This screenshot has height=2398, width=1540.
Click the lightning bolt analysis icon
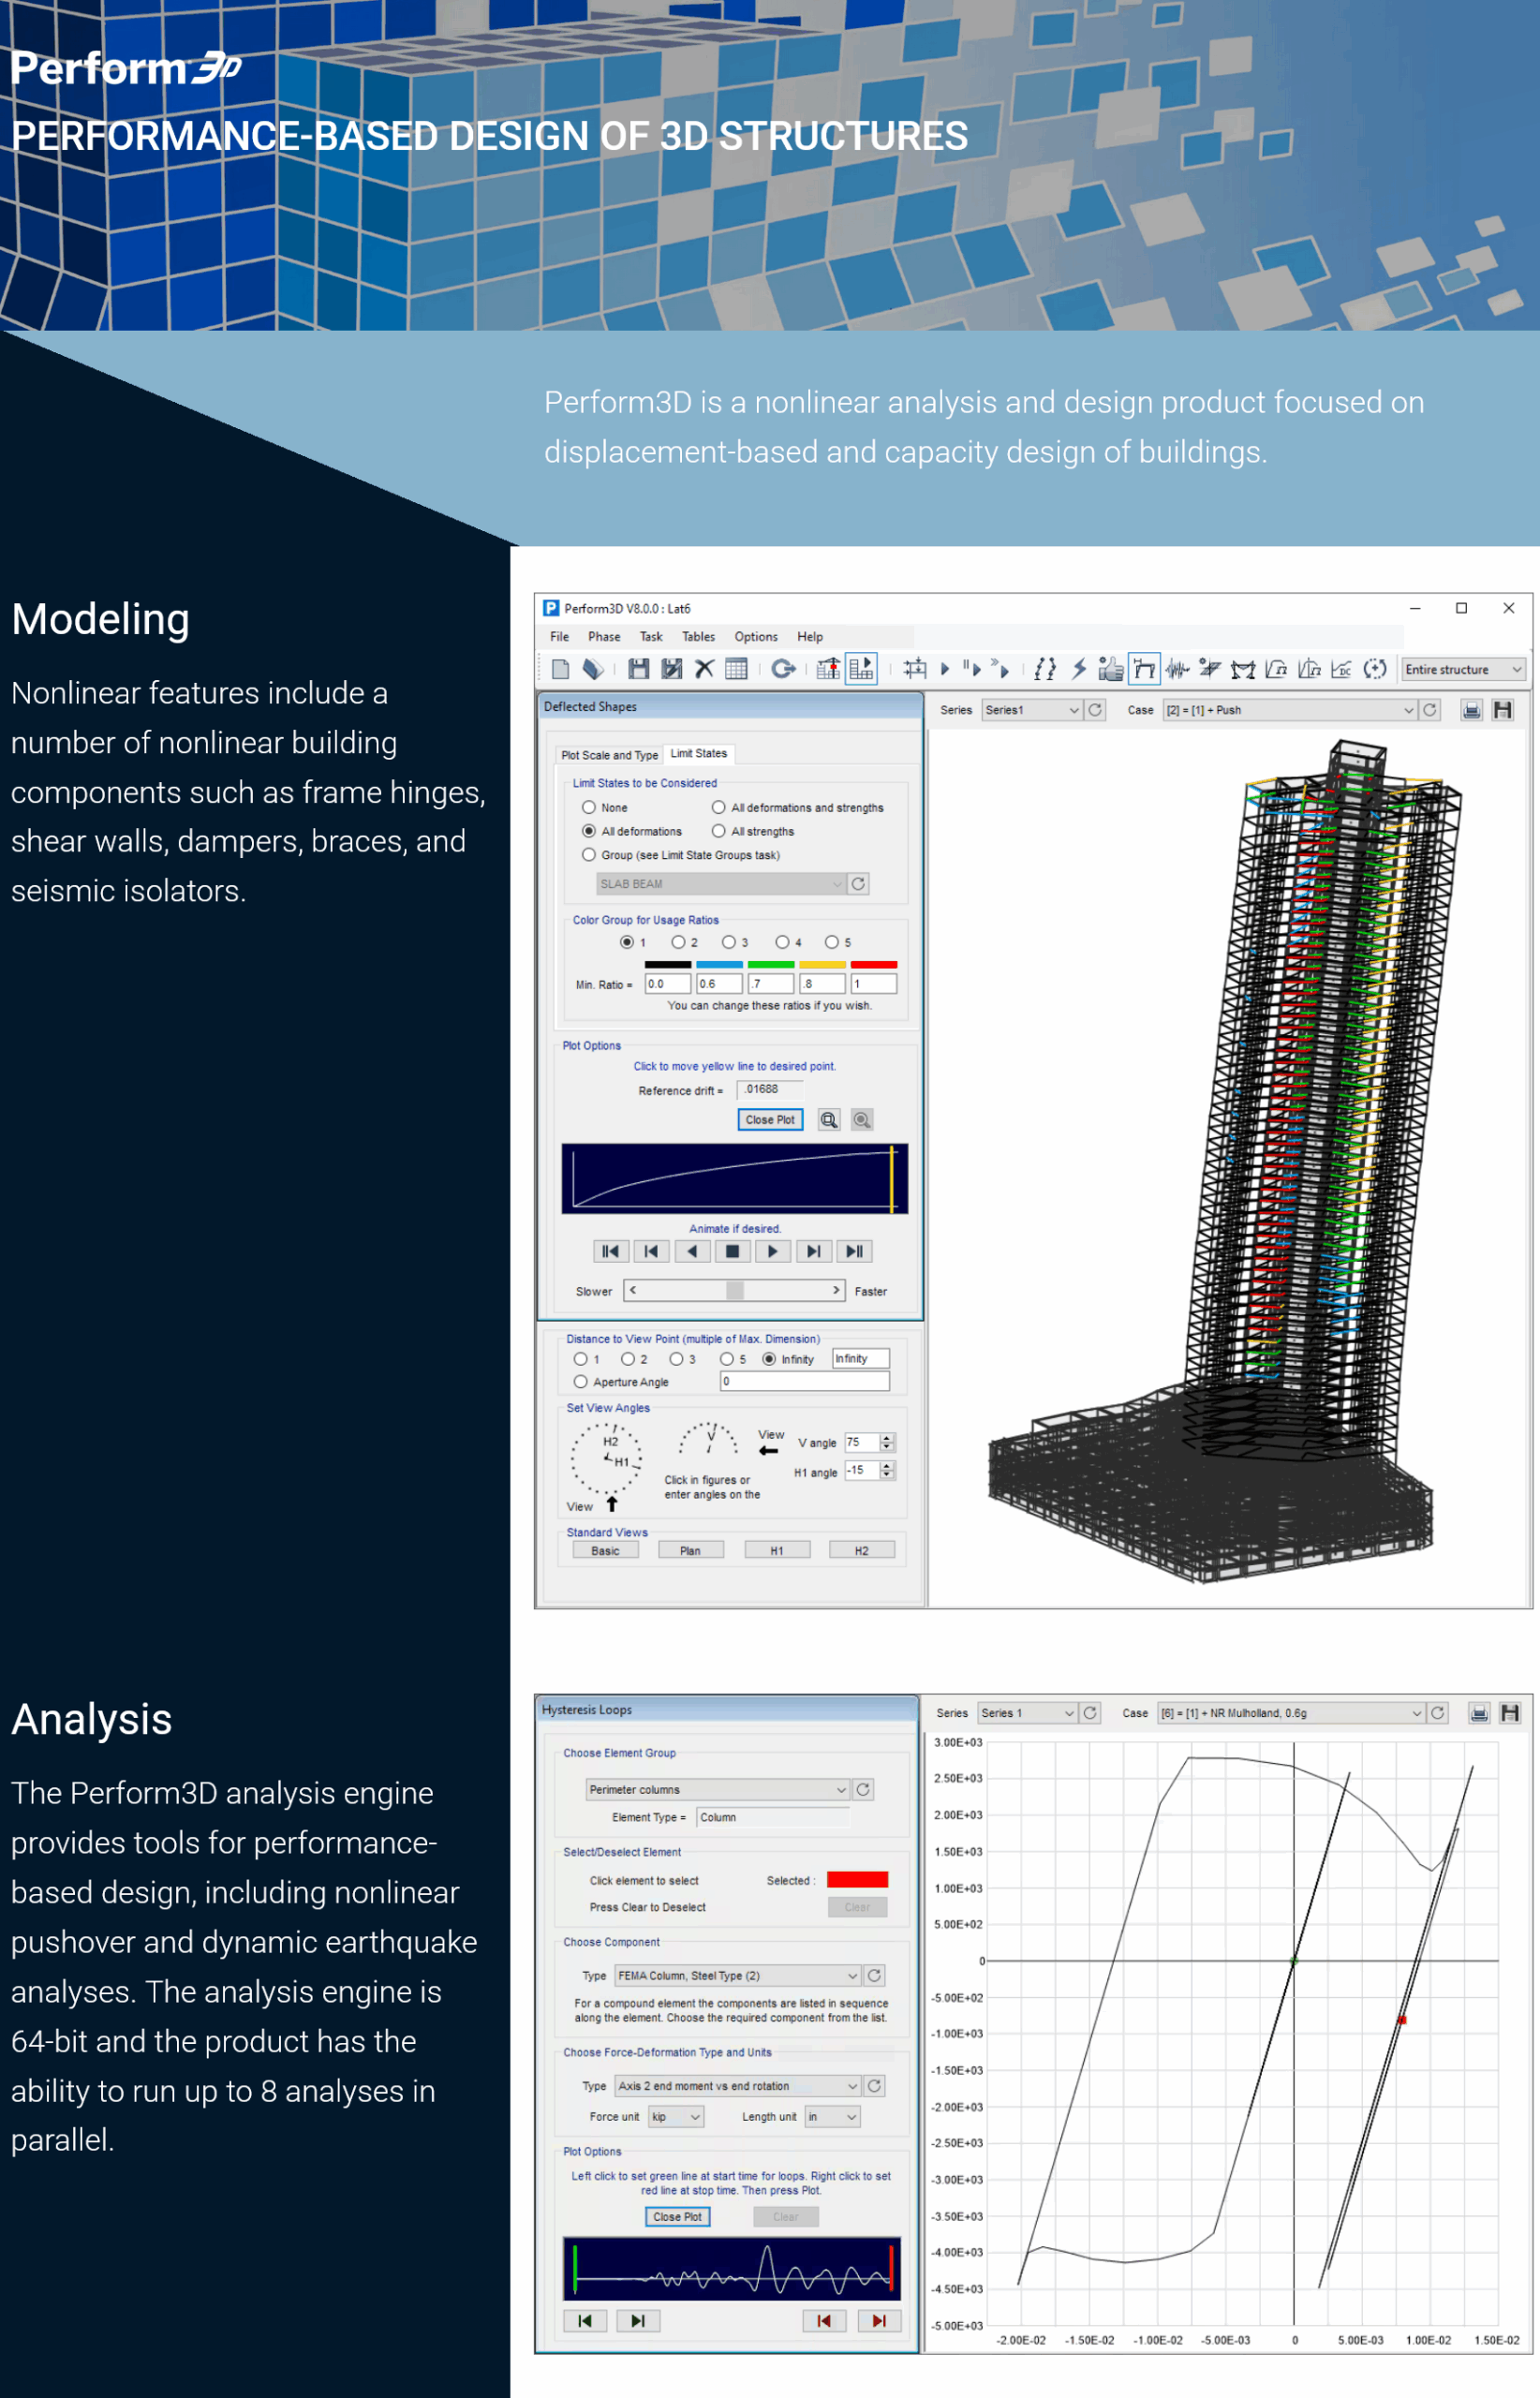[1079, 669]
